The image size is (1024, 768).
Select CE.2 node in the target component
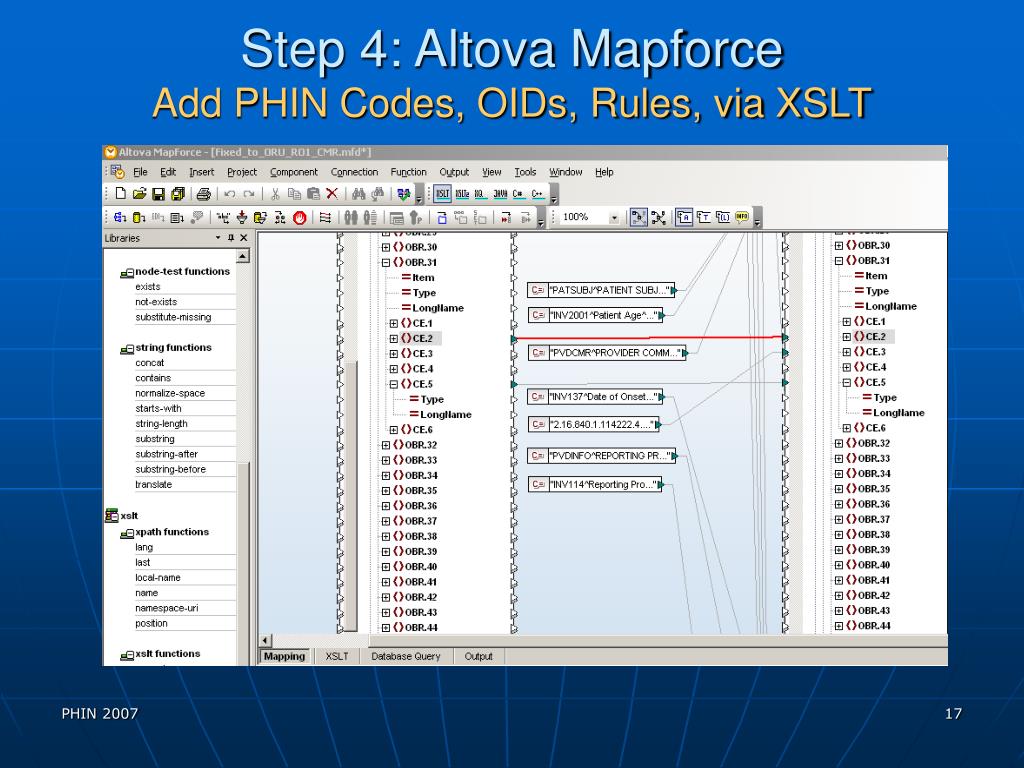coord(875,337)
